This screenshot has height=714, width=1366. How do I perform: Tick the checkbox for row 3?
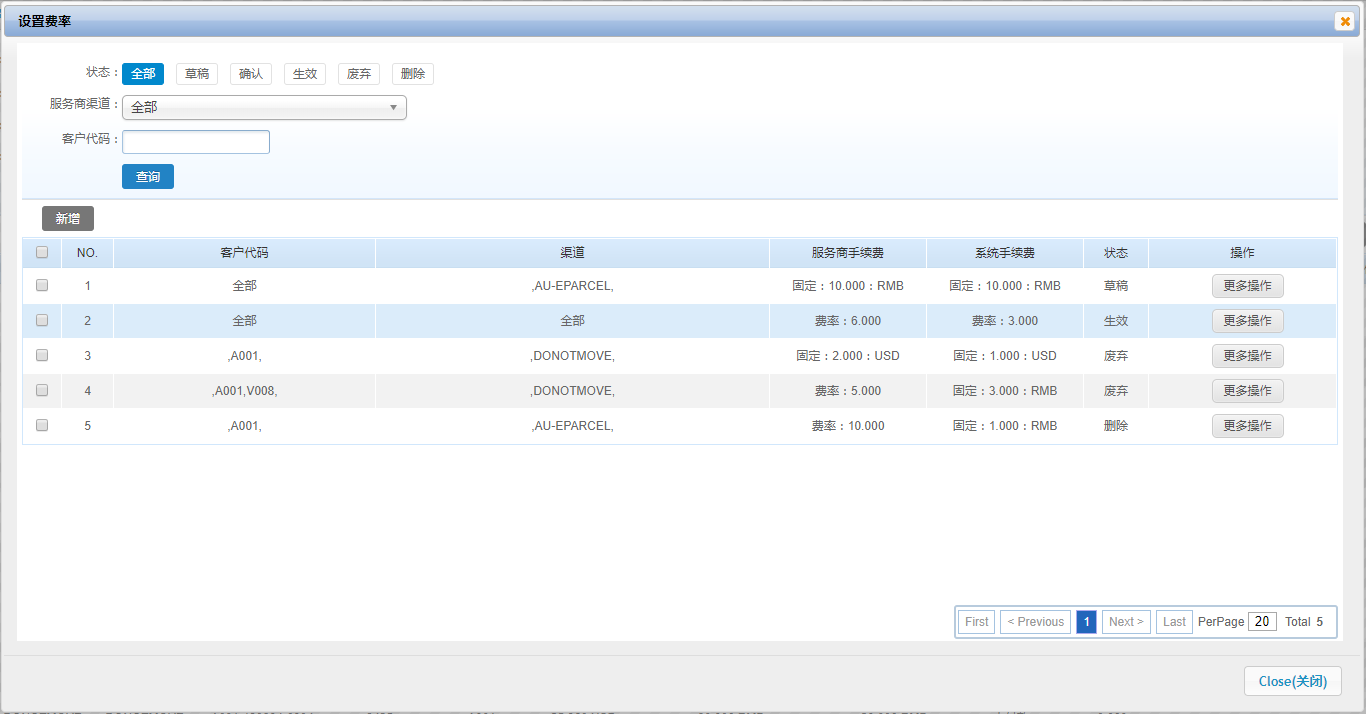(x=42, y=355)
